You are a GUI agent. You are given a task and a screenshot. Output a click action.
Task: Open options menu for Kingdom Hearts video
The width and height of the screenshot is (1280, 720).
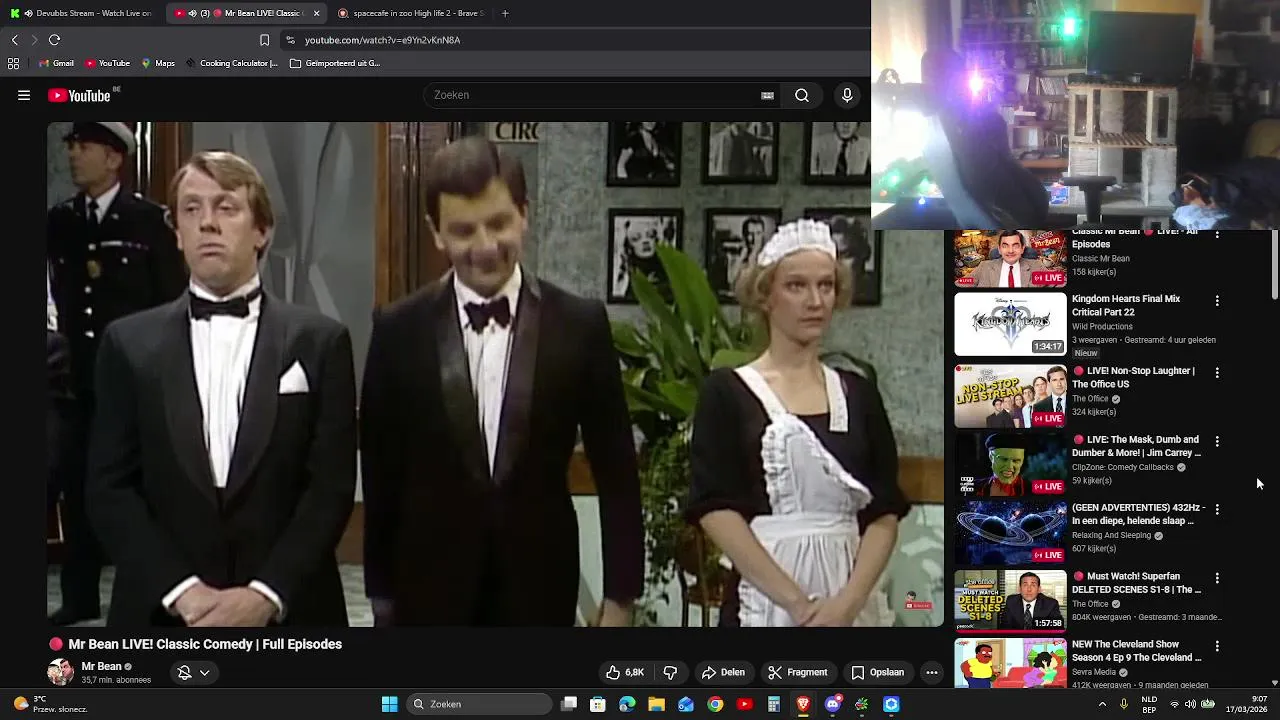(x=1217, y=301)
